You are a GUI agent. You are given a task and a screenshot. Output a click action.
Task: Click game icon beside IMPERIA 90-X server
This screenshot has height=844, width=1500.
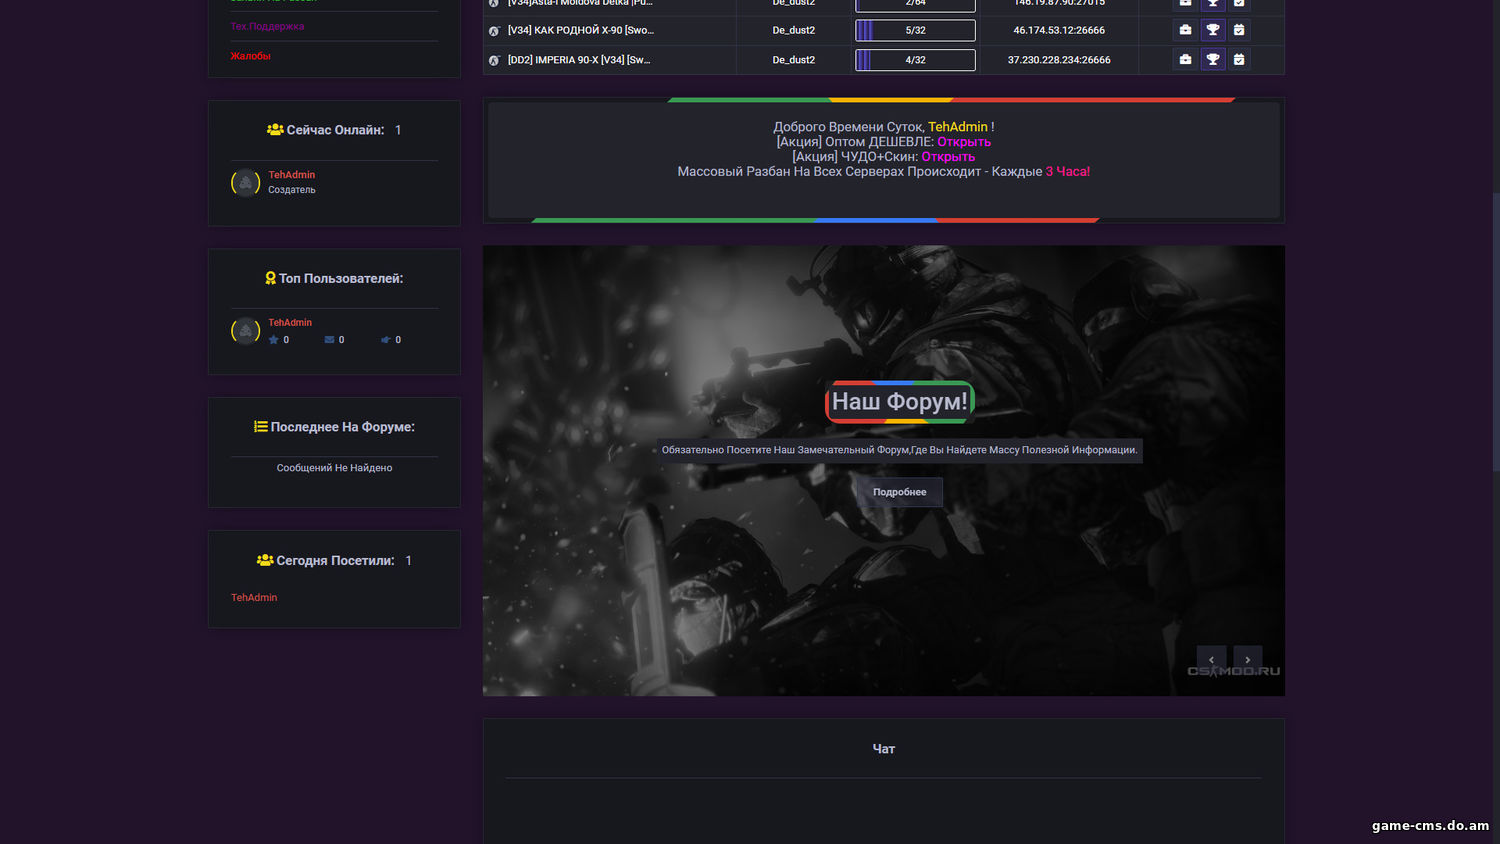(494, 61)
